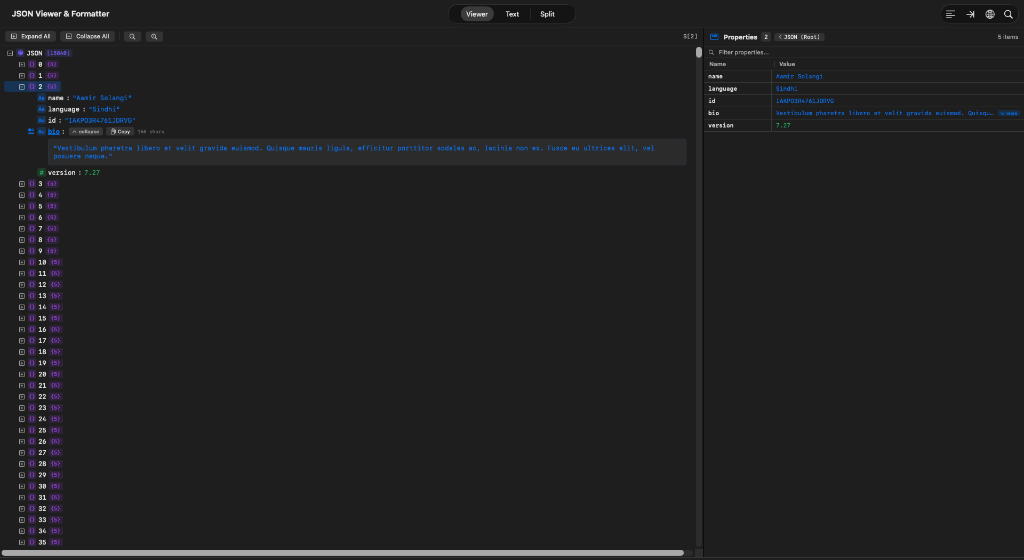
Task: Collapse the bio text with the collapse button
Action: tap(86, 131)
